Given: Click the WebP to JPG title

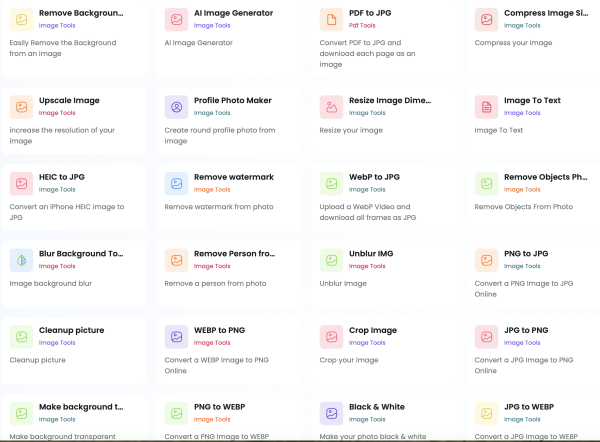Looking at the screenshot, I should 374,177.
